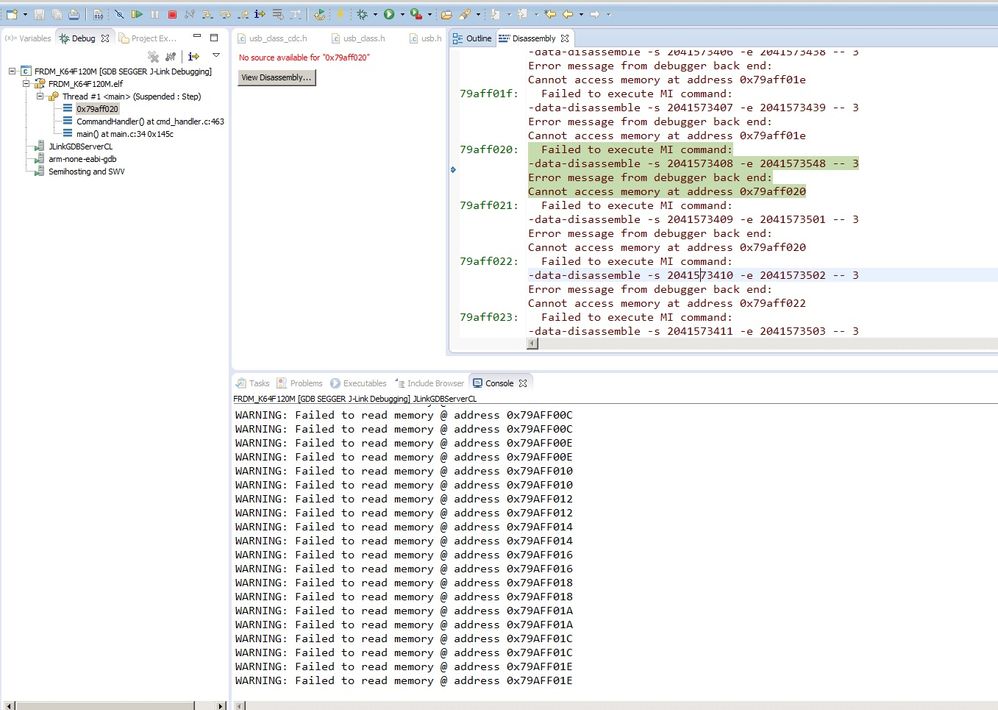The image size is (998, 710).
Task: Click the Open folder toolbar icon
Action: (x=447, y=15)
